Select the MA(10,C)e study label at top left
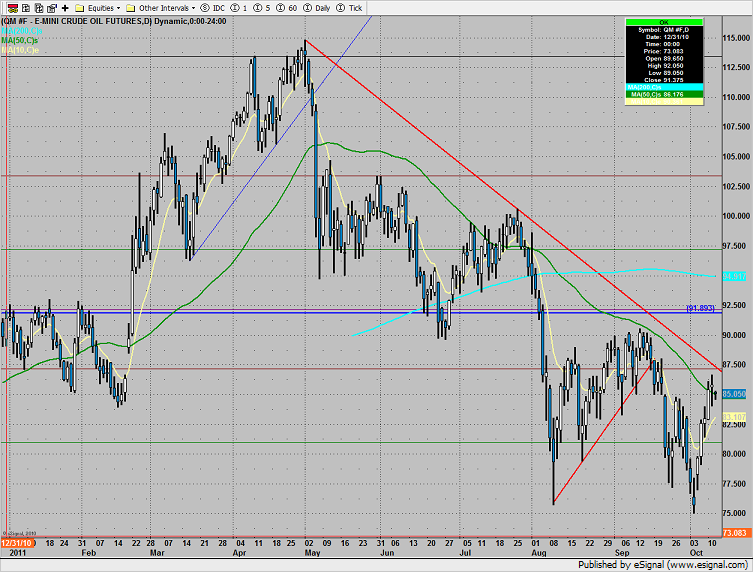This screenshot has width=753, height=572. click(x=20, y=50)
